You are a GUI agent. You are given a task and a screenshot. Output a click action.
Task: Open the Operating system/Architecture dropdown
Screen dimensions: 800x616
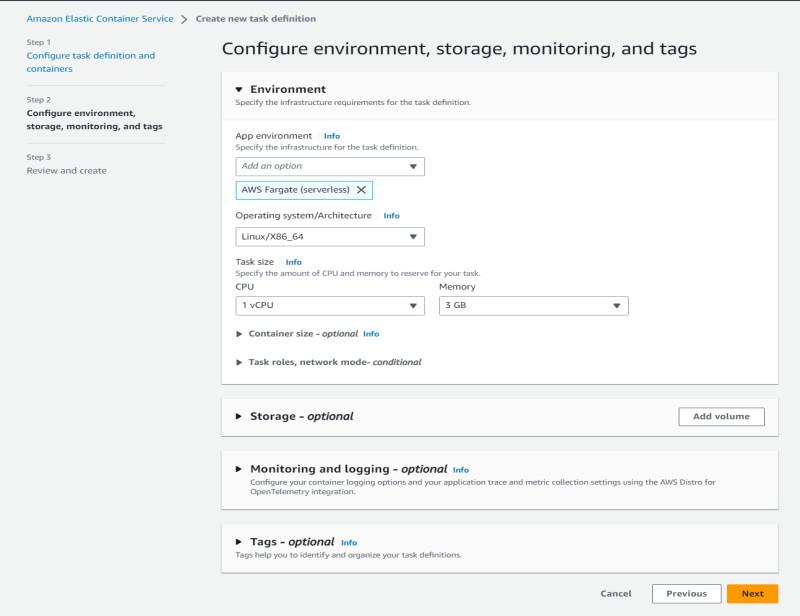(330, 237)
